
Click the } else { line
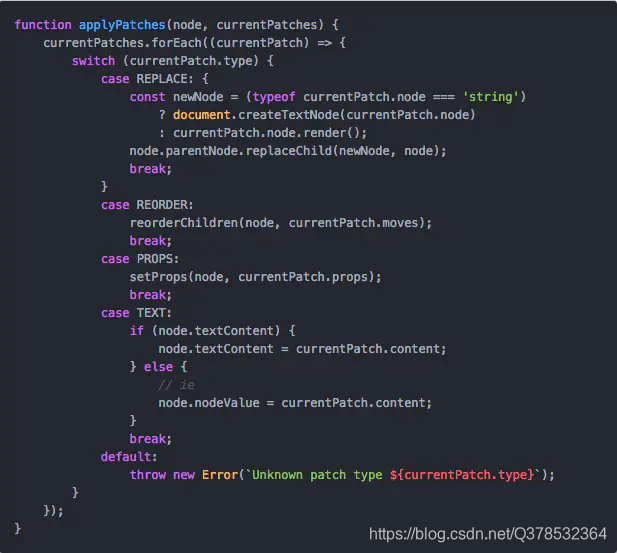(159, 367)
